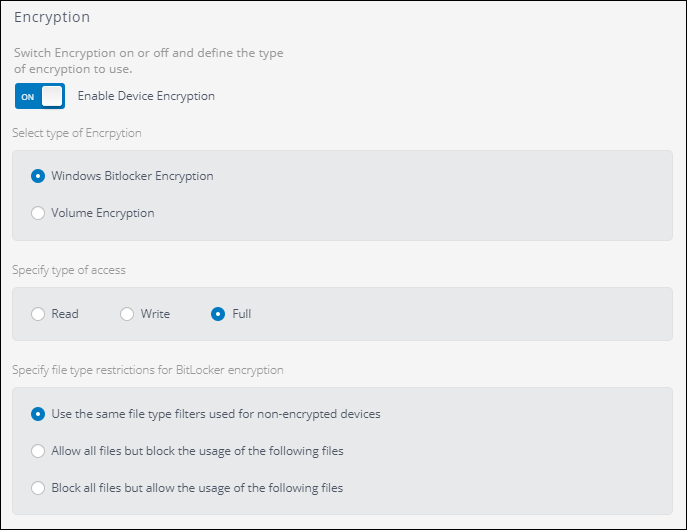Choose the Volume Encryption radio button
This screenshot has height=530, width=687.
[38, 213]
